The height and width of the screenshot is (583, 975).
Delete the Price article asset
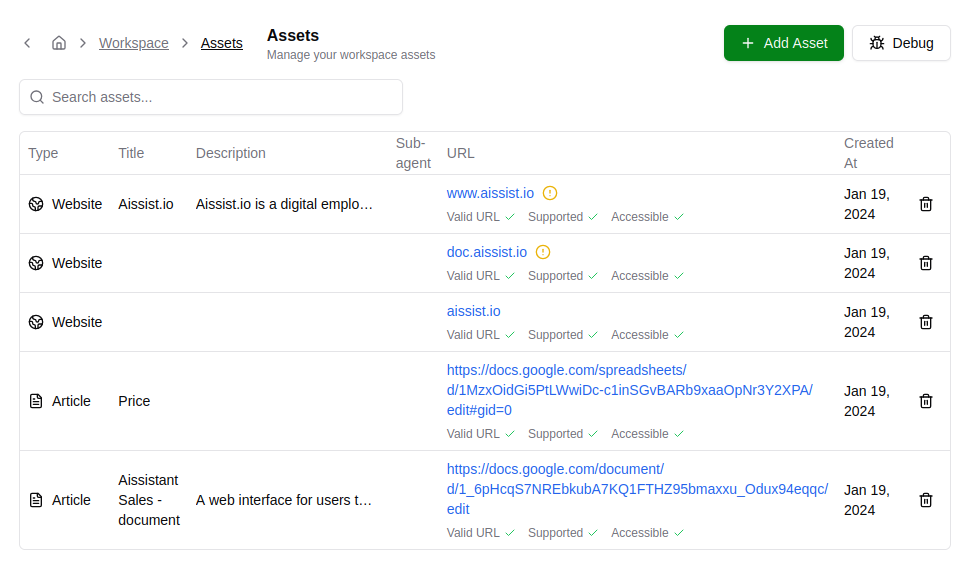coord(926,401)
